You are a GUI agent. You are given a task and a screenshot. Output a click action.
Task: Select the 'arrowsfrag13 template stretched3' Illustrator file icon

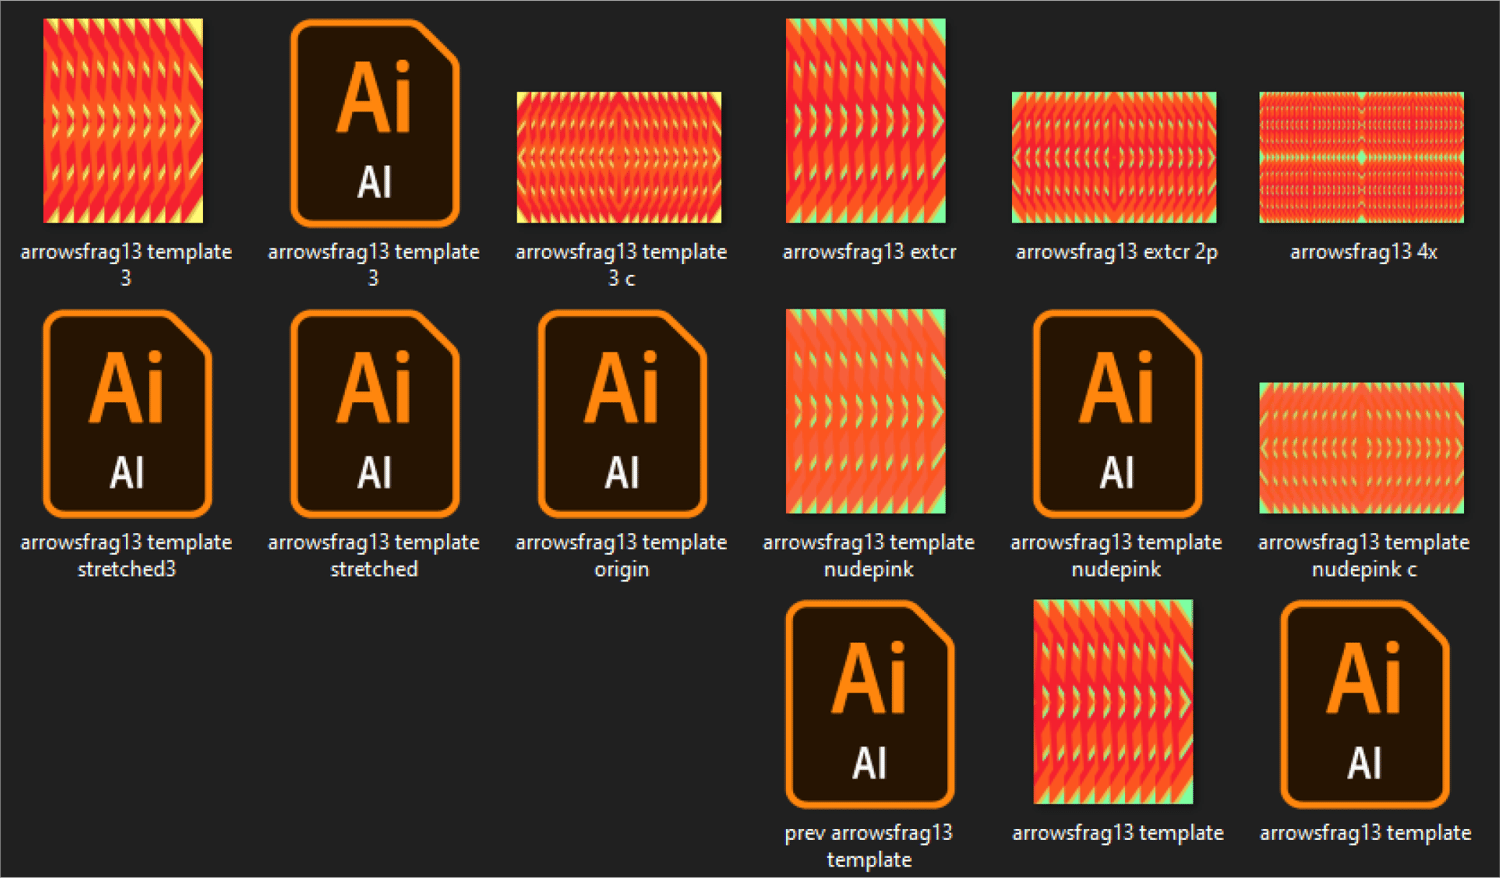pyautogui.click(x=127, y=414)
